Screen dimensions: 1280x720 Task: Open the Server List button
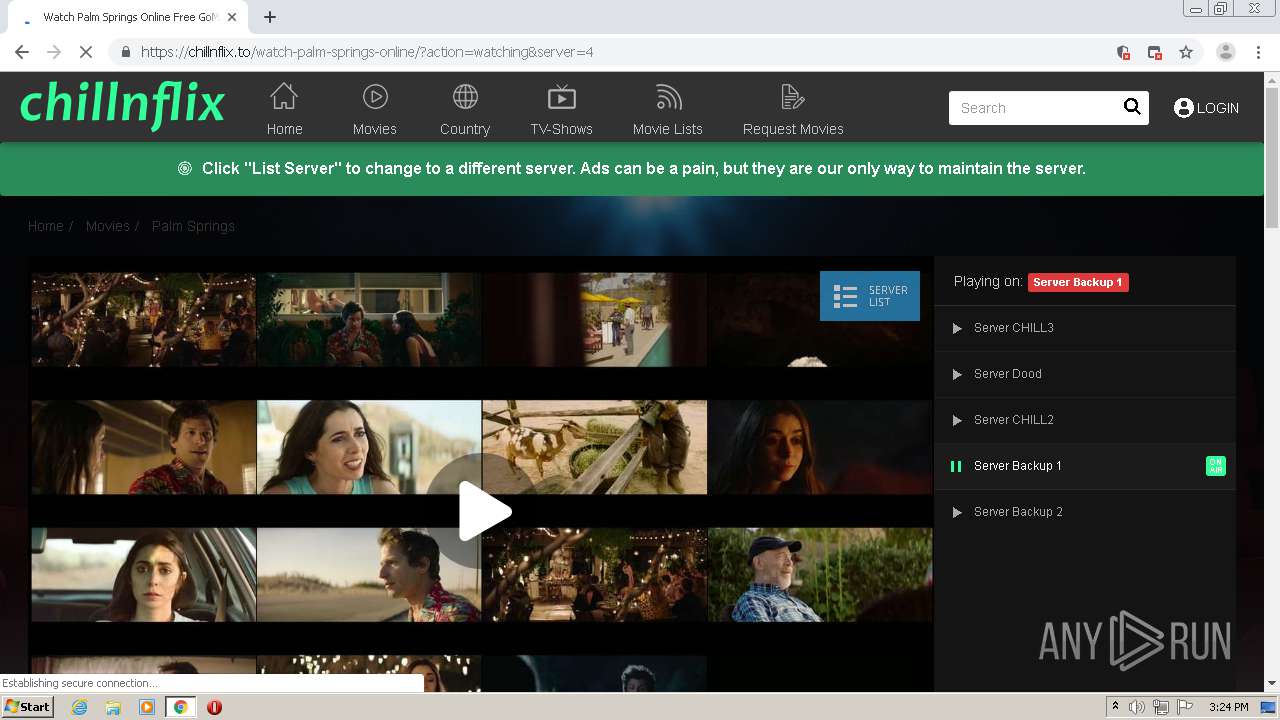coord(870,296)
